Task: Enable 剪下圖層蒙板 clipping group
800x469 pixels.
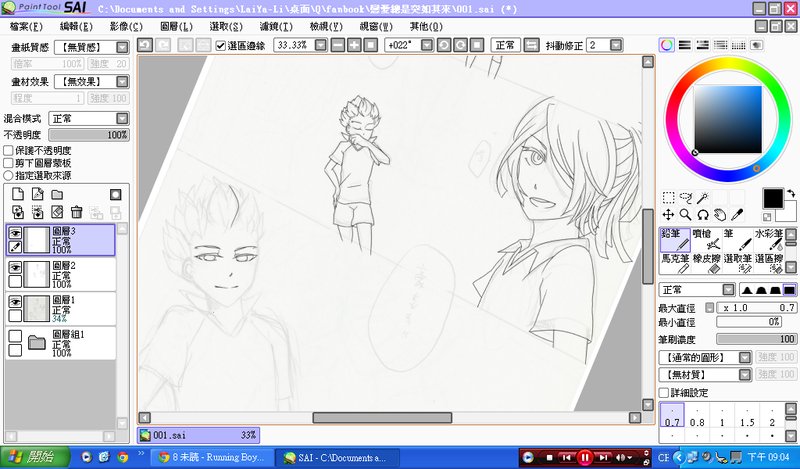Action: [x=8, y=163]
